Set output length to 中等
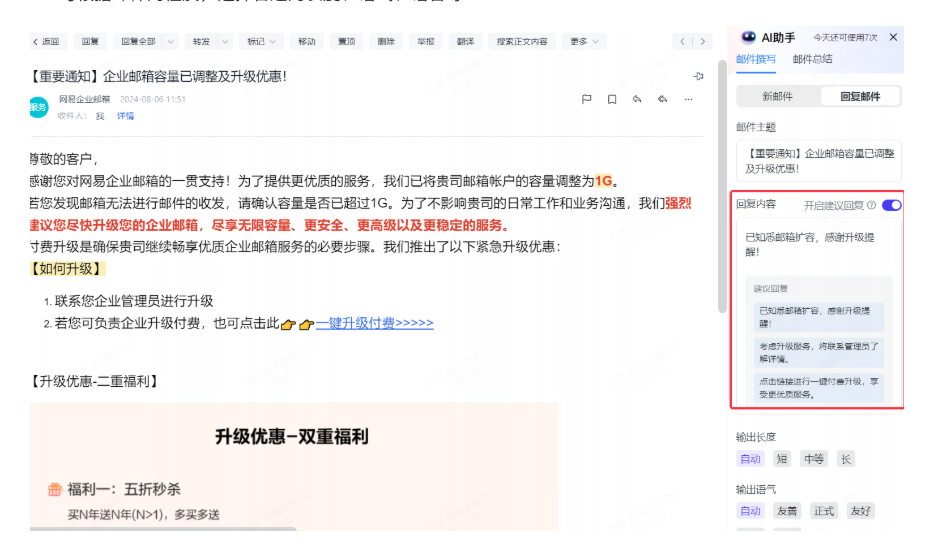The width and height of the screenshot is (935, 545). click(x=814, y=459)
